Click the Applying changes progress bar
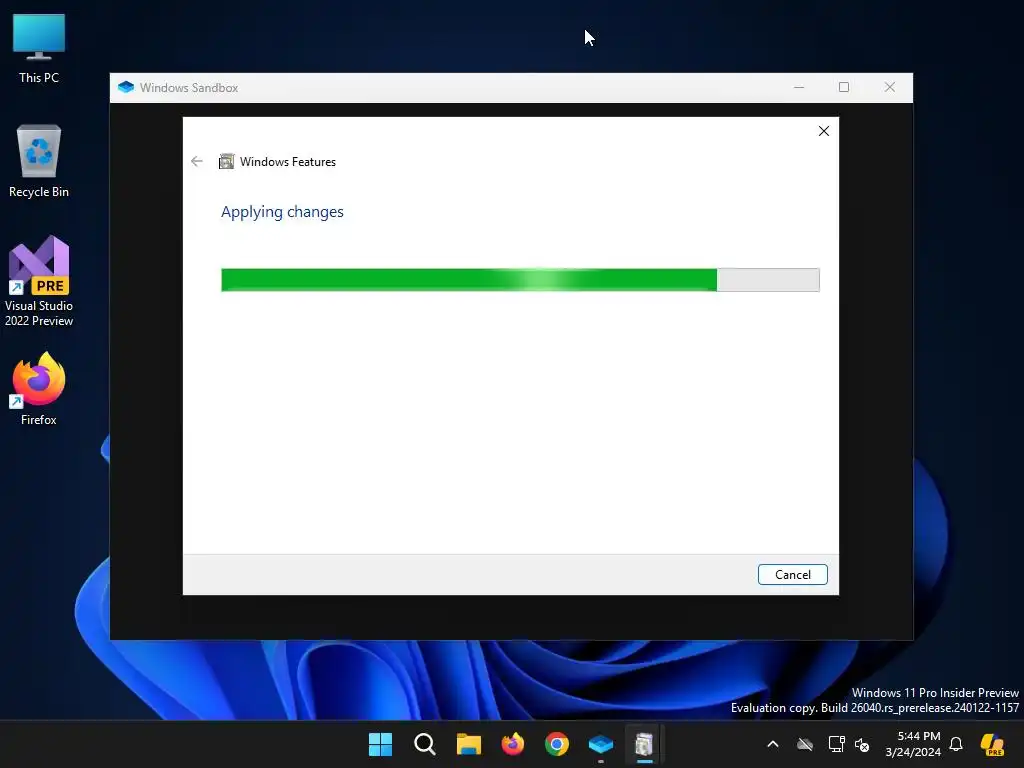 pyautogui.click(x=520, y=280)
